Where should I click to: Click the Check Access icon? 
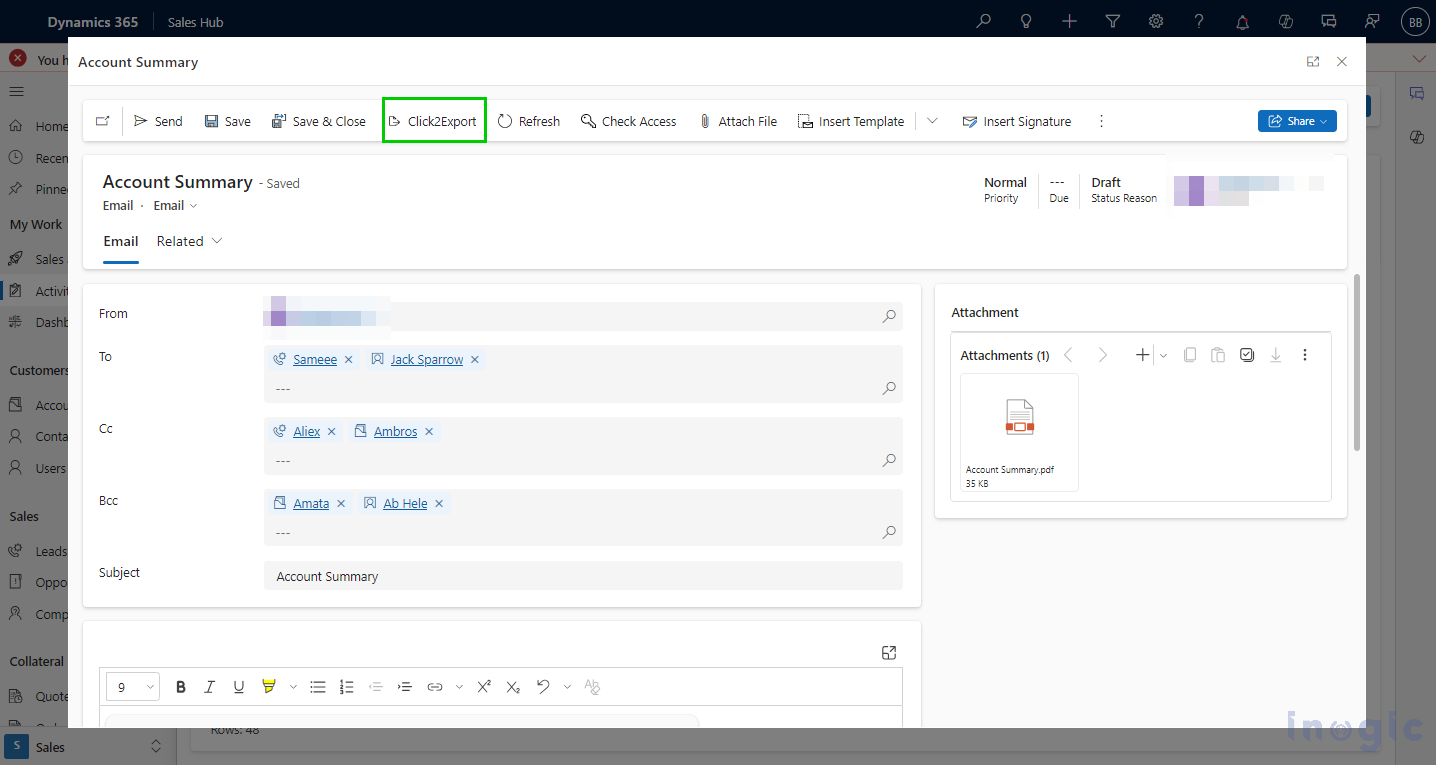[588, 121]
